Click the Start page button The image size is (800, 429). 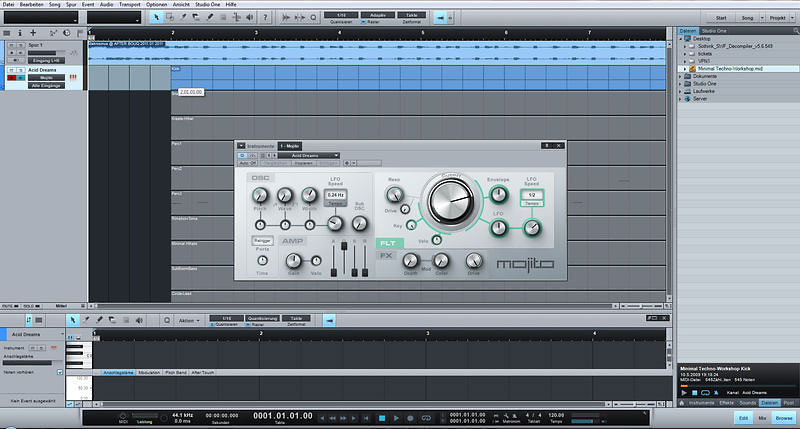721,18
